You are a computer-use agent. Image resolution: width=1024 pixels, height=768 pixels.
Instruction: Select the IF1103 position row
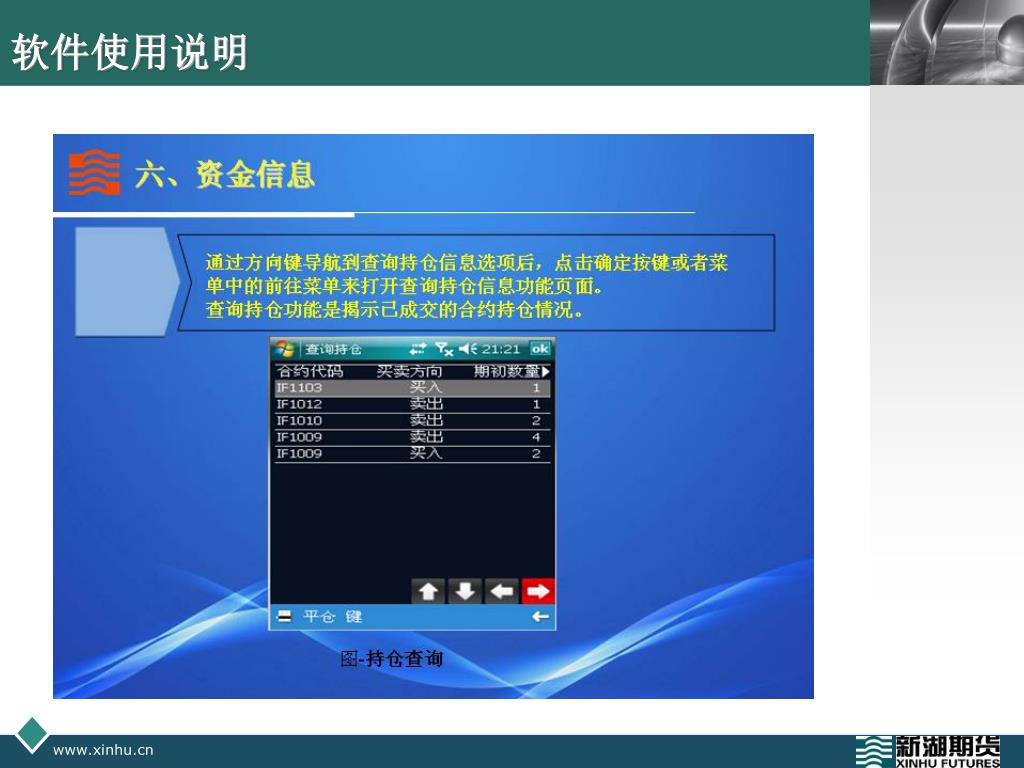point(412,388)
